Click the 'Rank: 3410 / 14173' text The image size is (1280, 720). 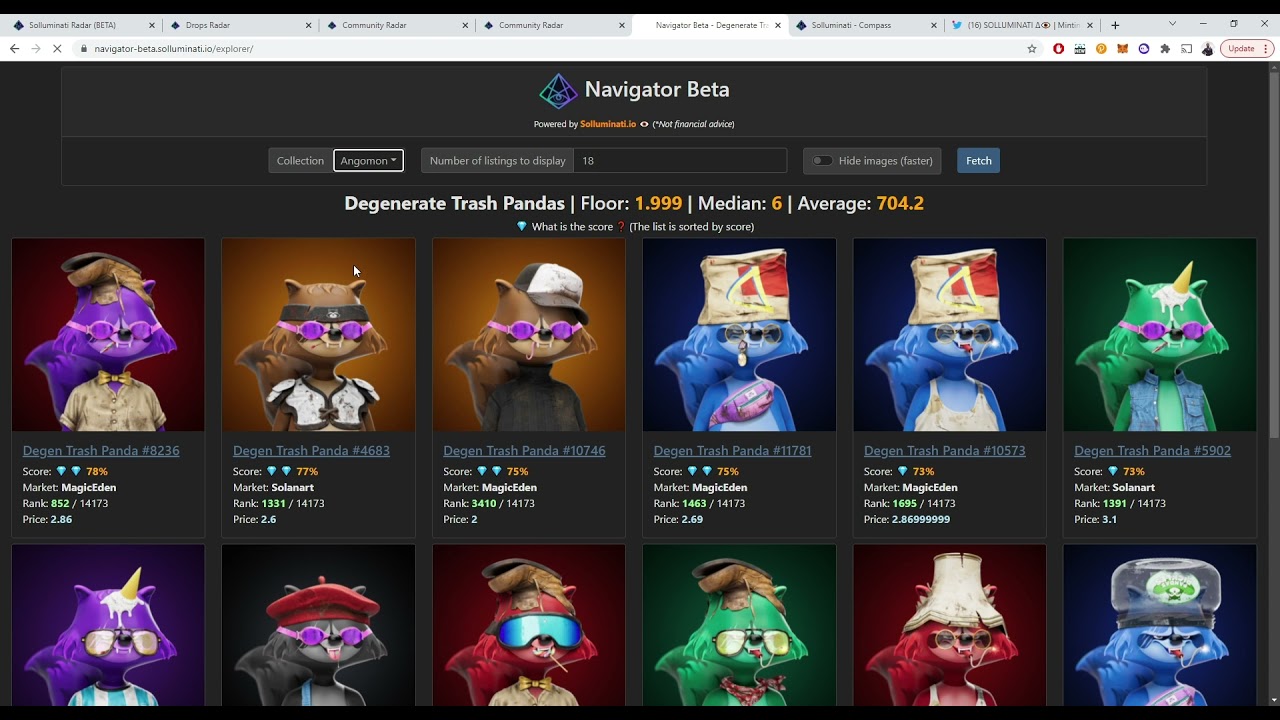click(484, 504)
